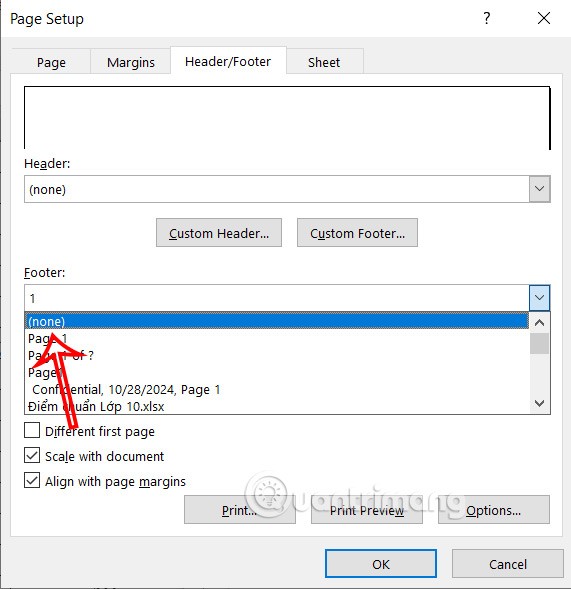
Task: Close the Page Setup dialog
Action: click(x=544, y=18)
